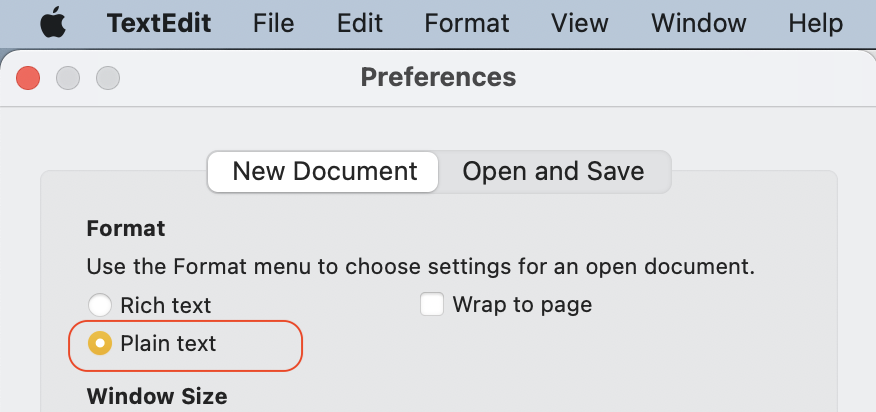Open the Apple menu

click(53, 23)
